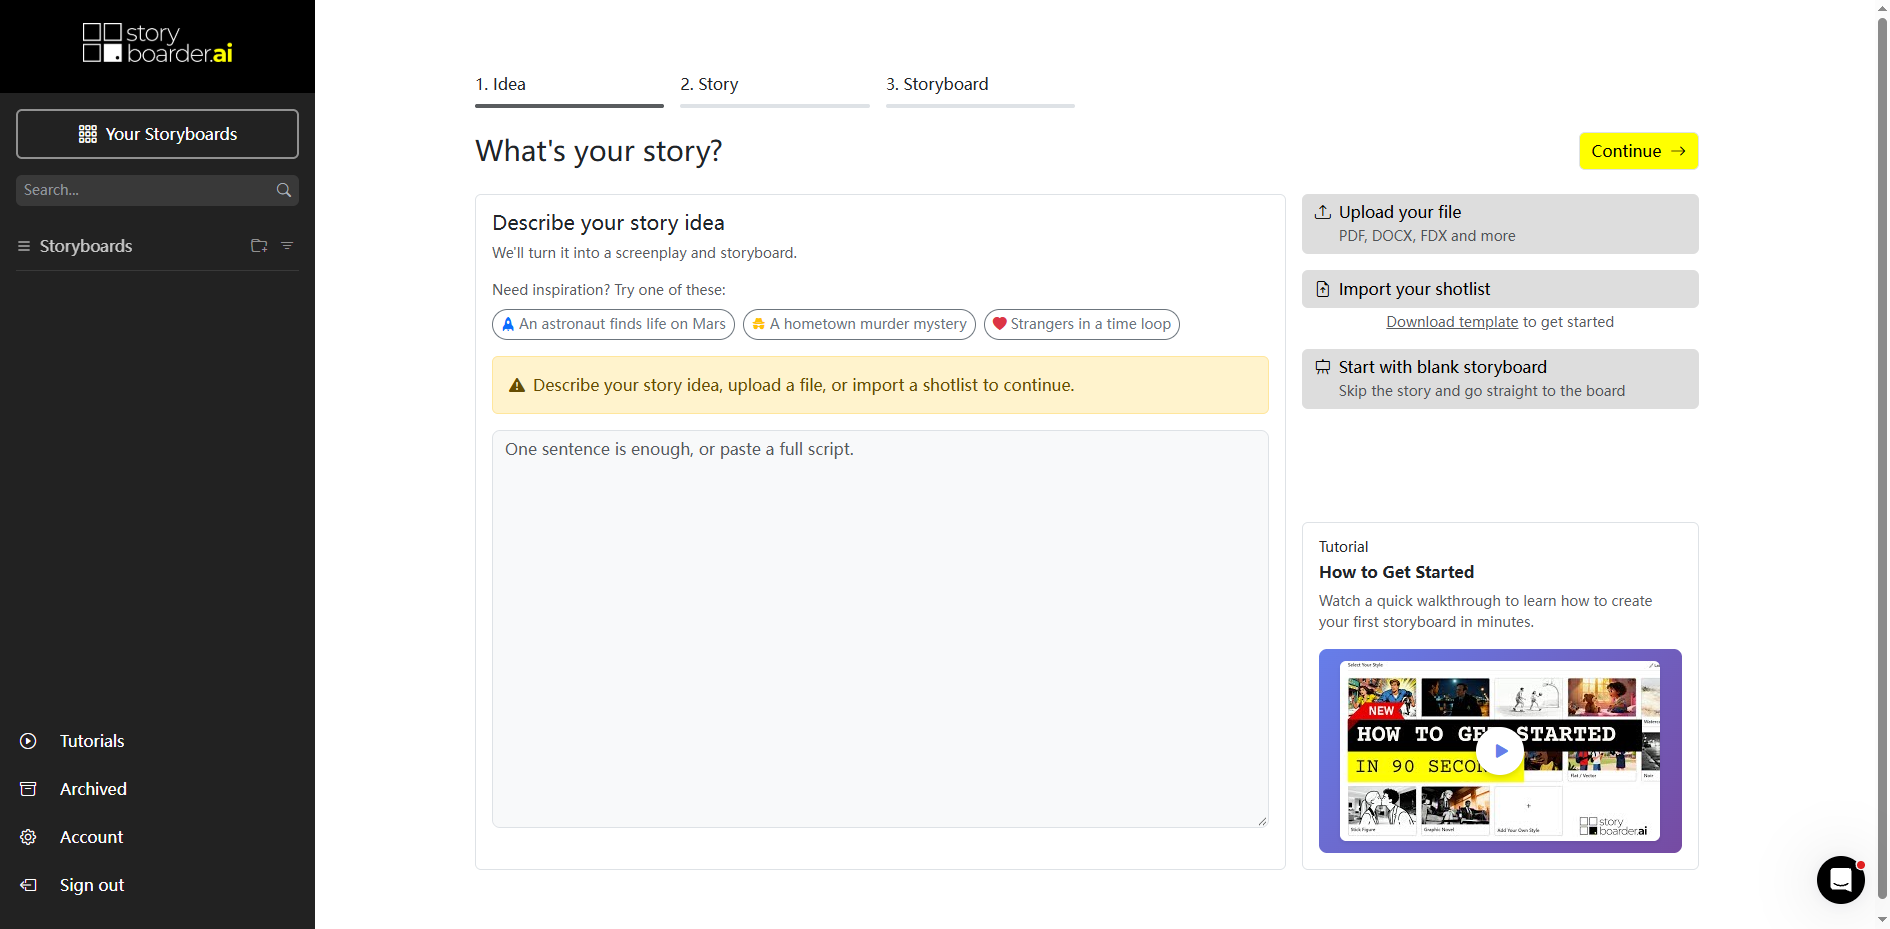
Task: Click the Sign out arrow icon
Action: tap(28, 885)
